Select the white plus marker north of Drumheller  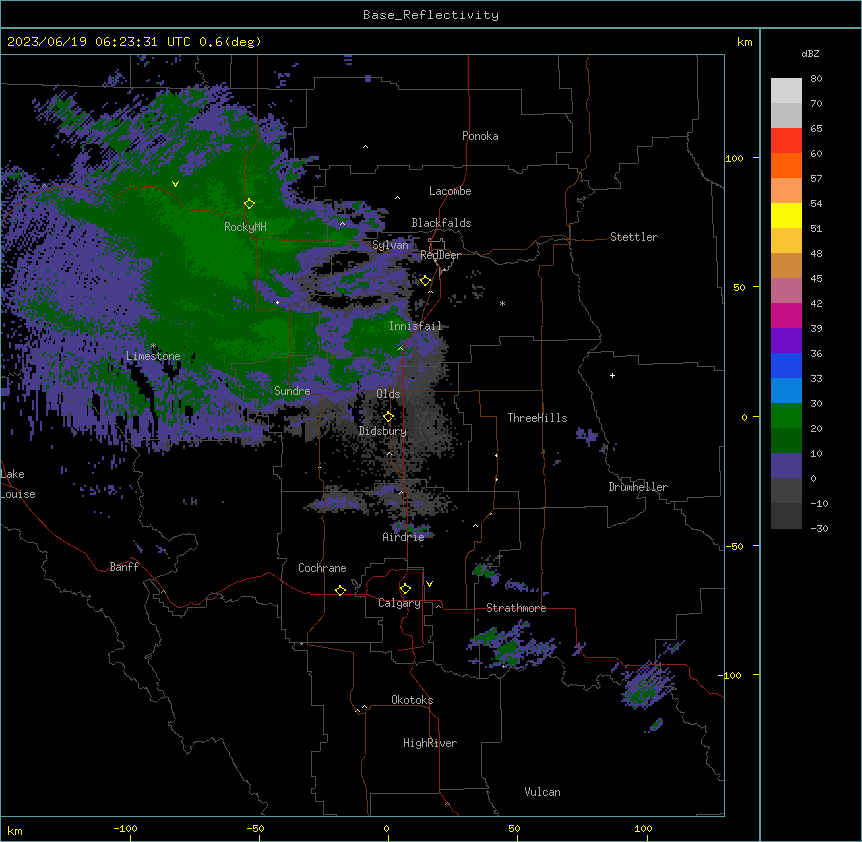point(612,375)
